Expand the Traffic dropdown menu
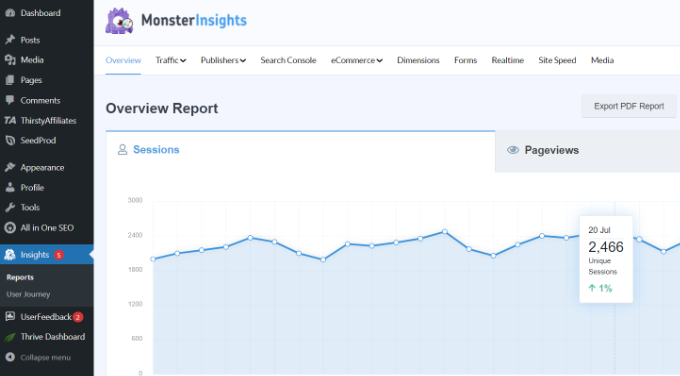 pos(171,60)
